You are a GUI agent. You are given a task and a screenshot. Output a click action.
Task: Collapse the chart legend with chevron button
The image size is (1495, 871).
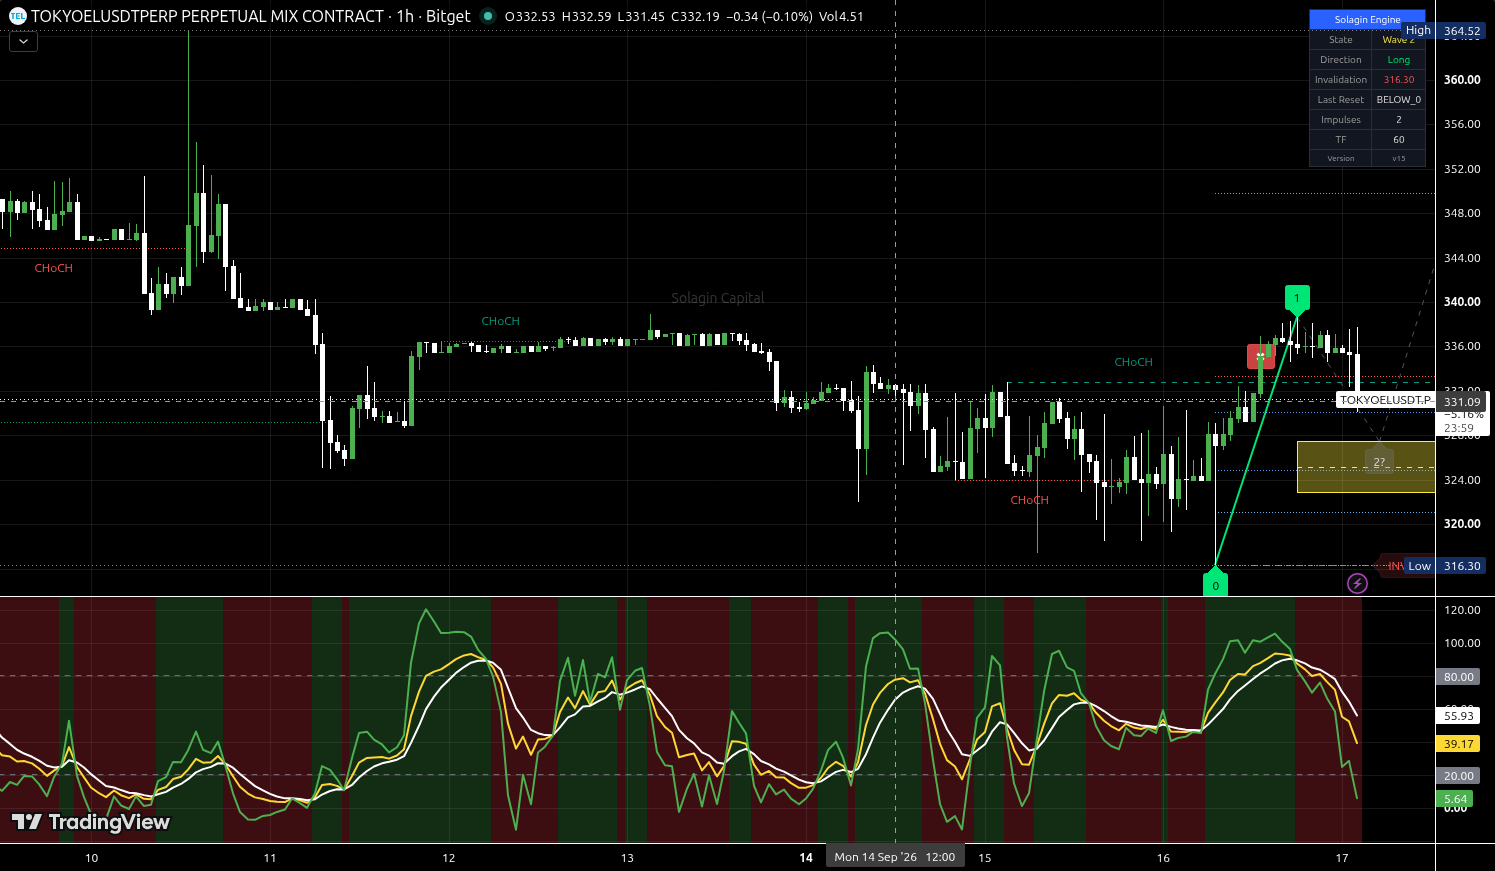23,42
